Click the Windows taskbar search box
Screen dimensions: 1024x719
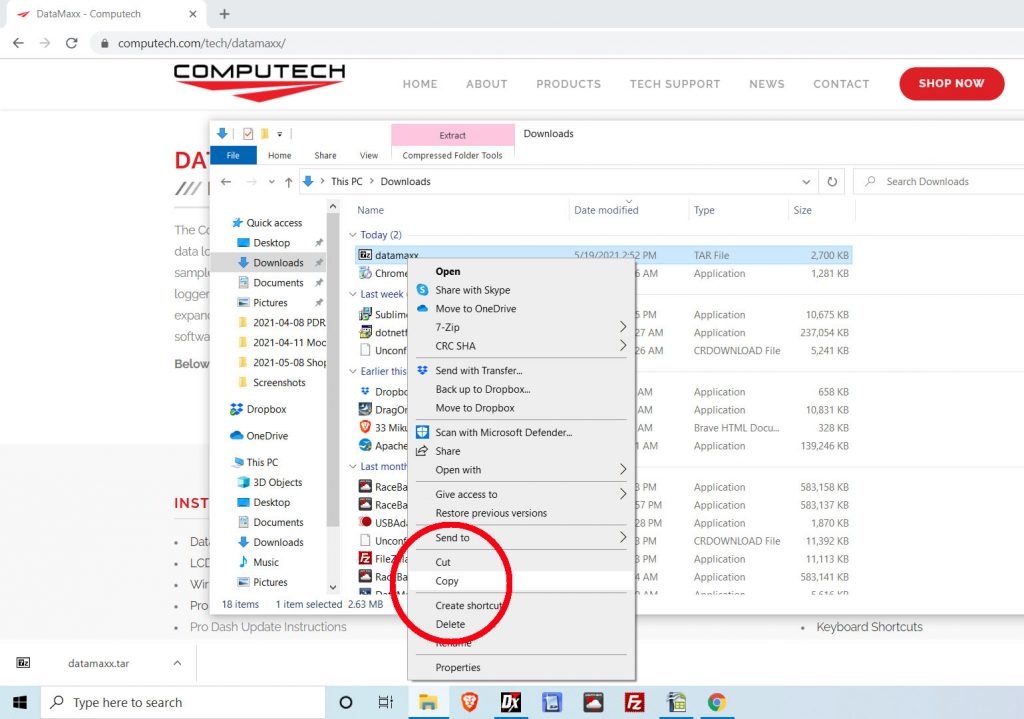[x=183, y=703]
